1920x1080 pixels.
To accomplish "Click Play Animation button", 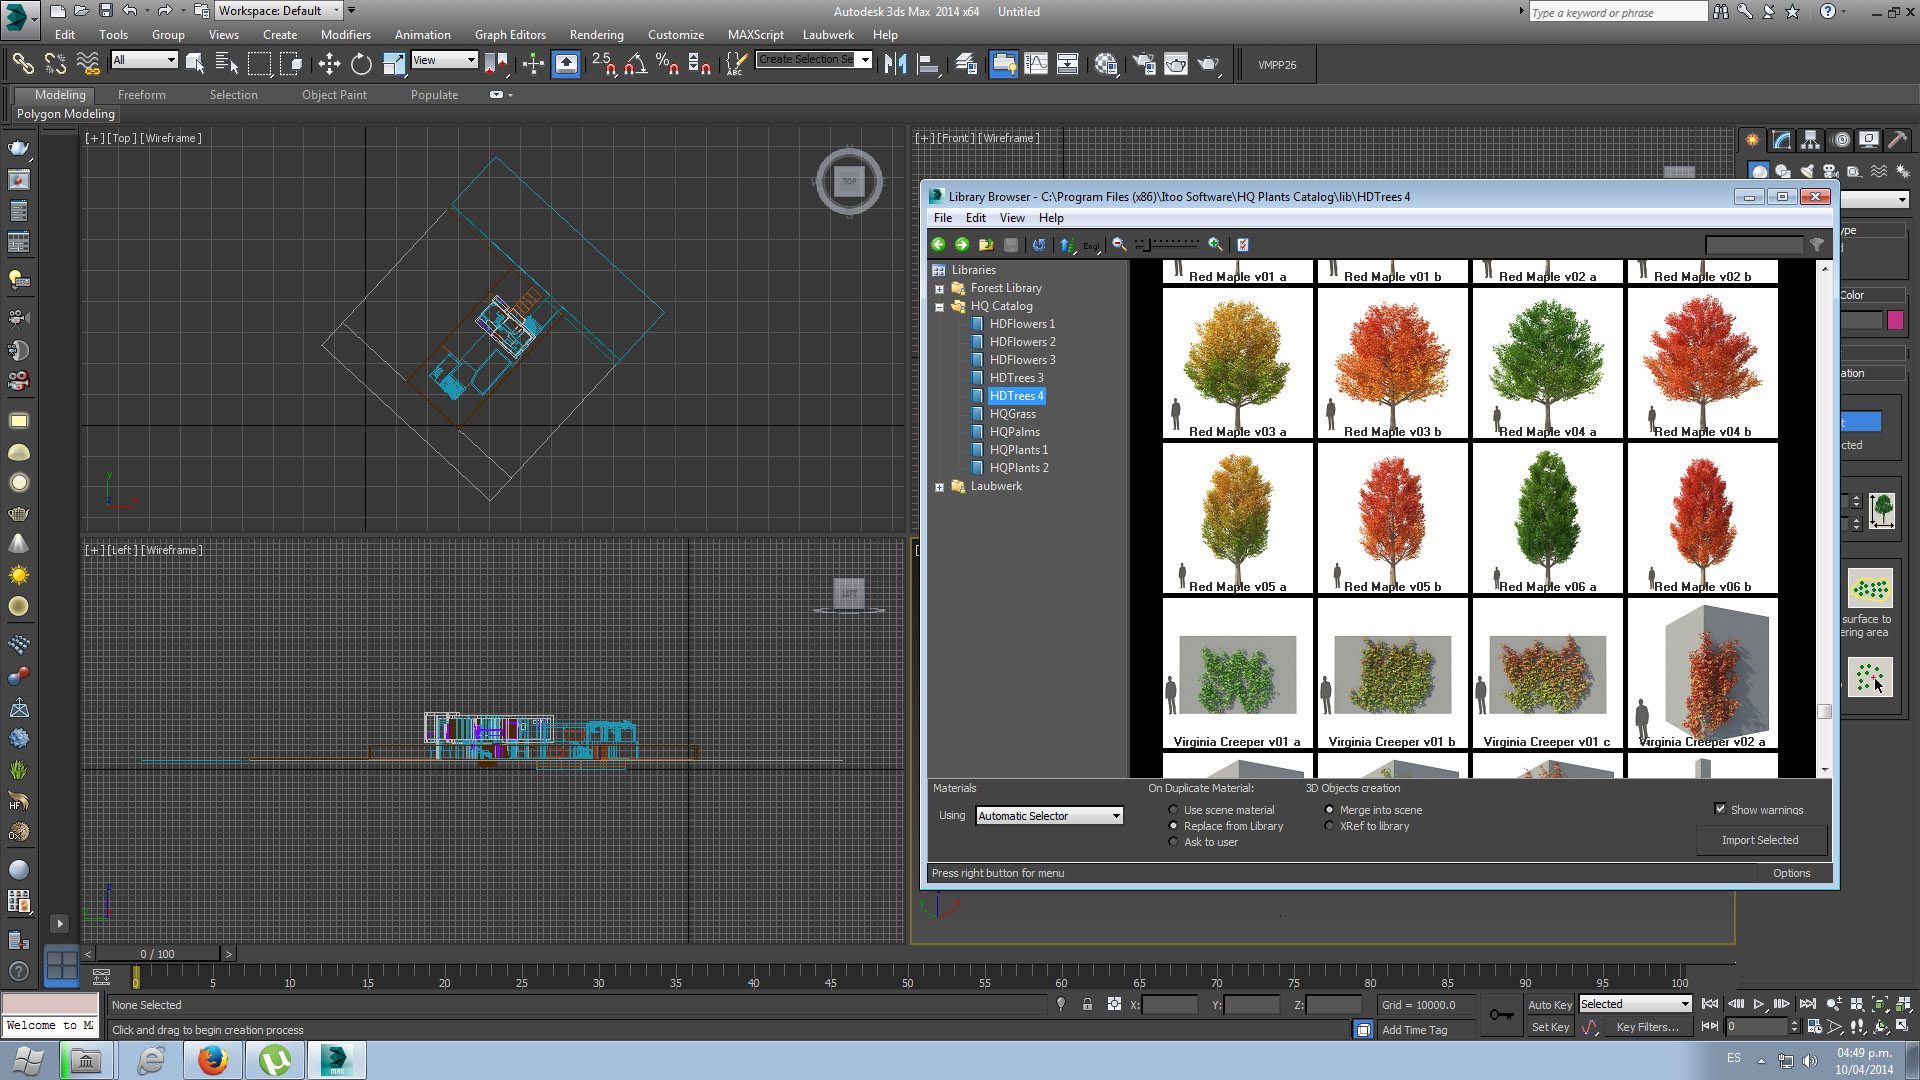I will 1758,1004.
